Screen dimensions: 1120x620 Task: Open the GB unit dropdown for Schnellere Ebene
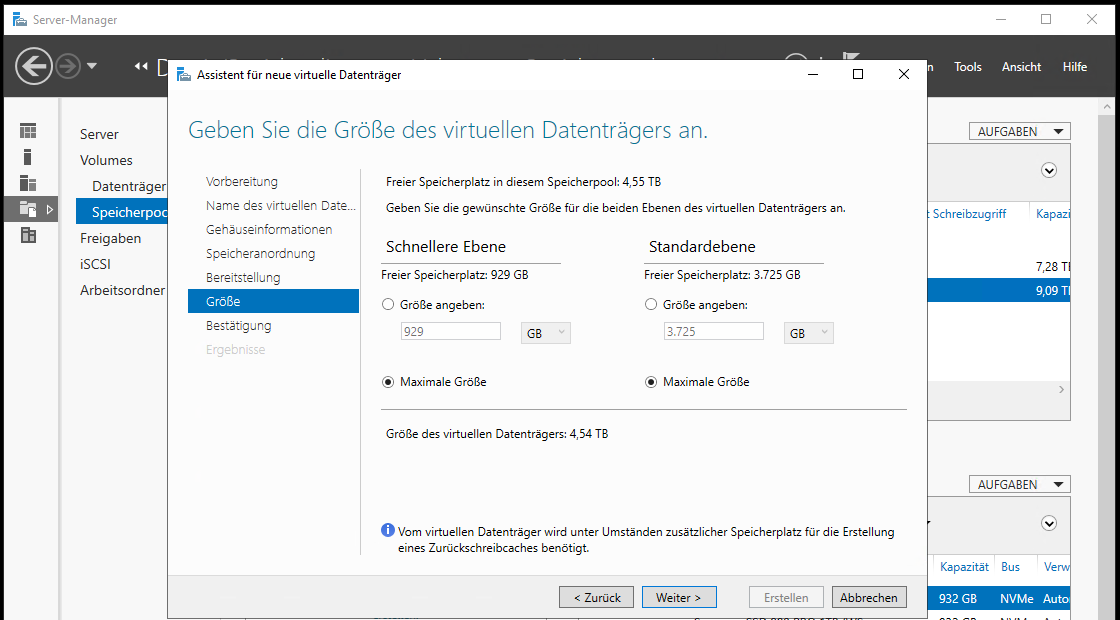(546, 333)
